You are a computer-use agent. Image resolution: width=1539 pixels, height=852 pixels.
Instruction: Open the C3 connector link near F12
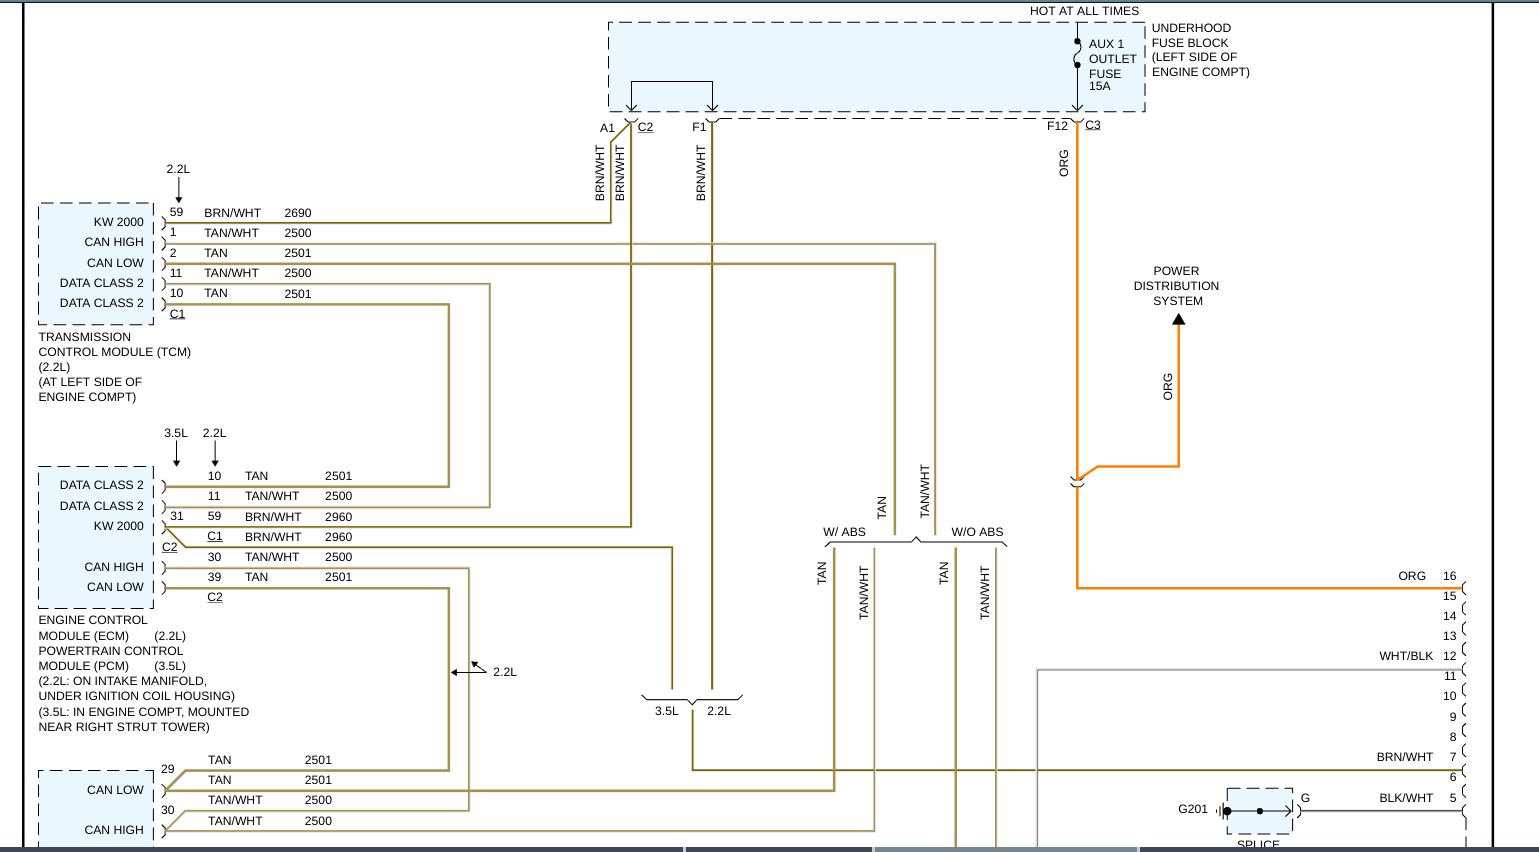[1093, 125]
